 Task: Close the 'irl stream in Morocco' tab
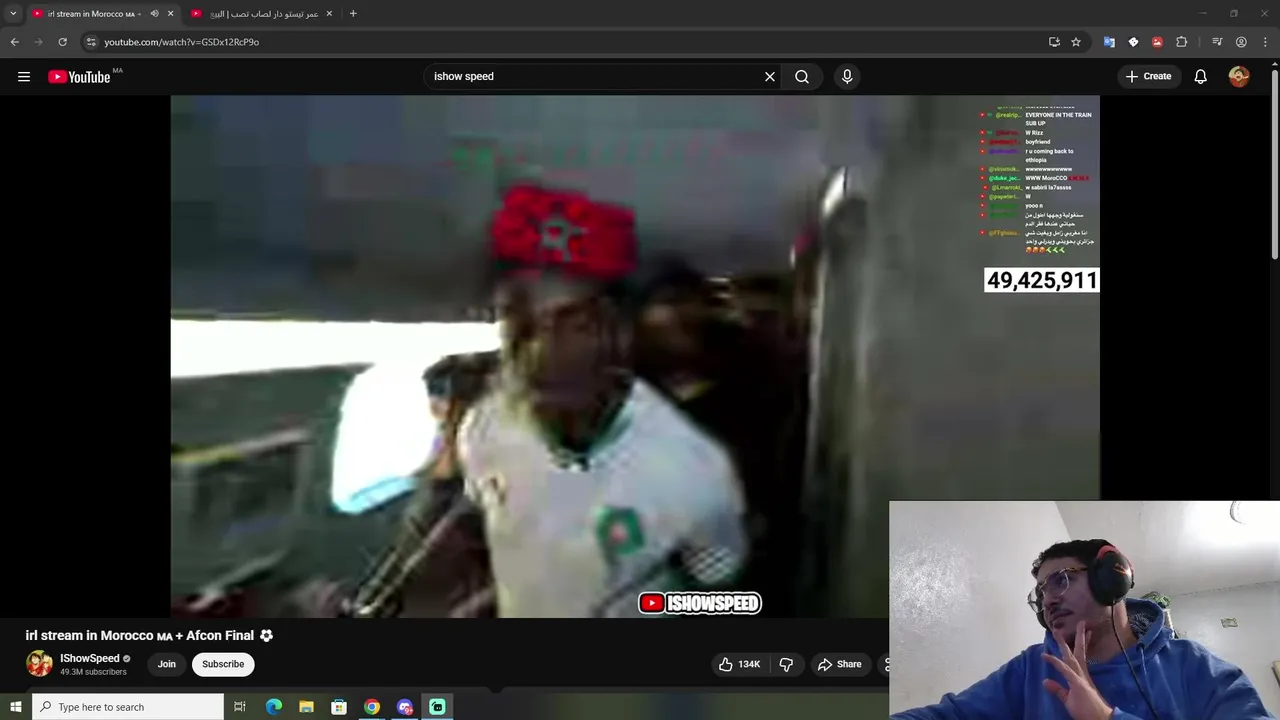click(170, 14)
